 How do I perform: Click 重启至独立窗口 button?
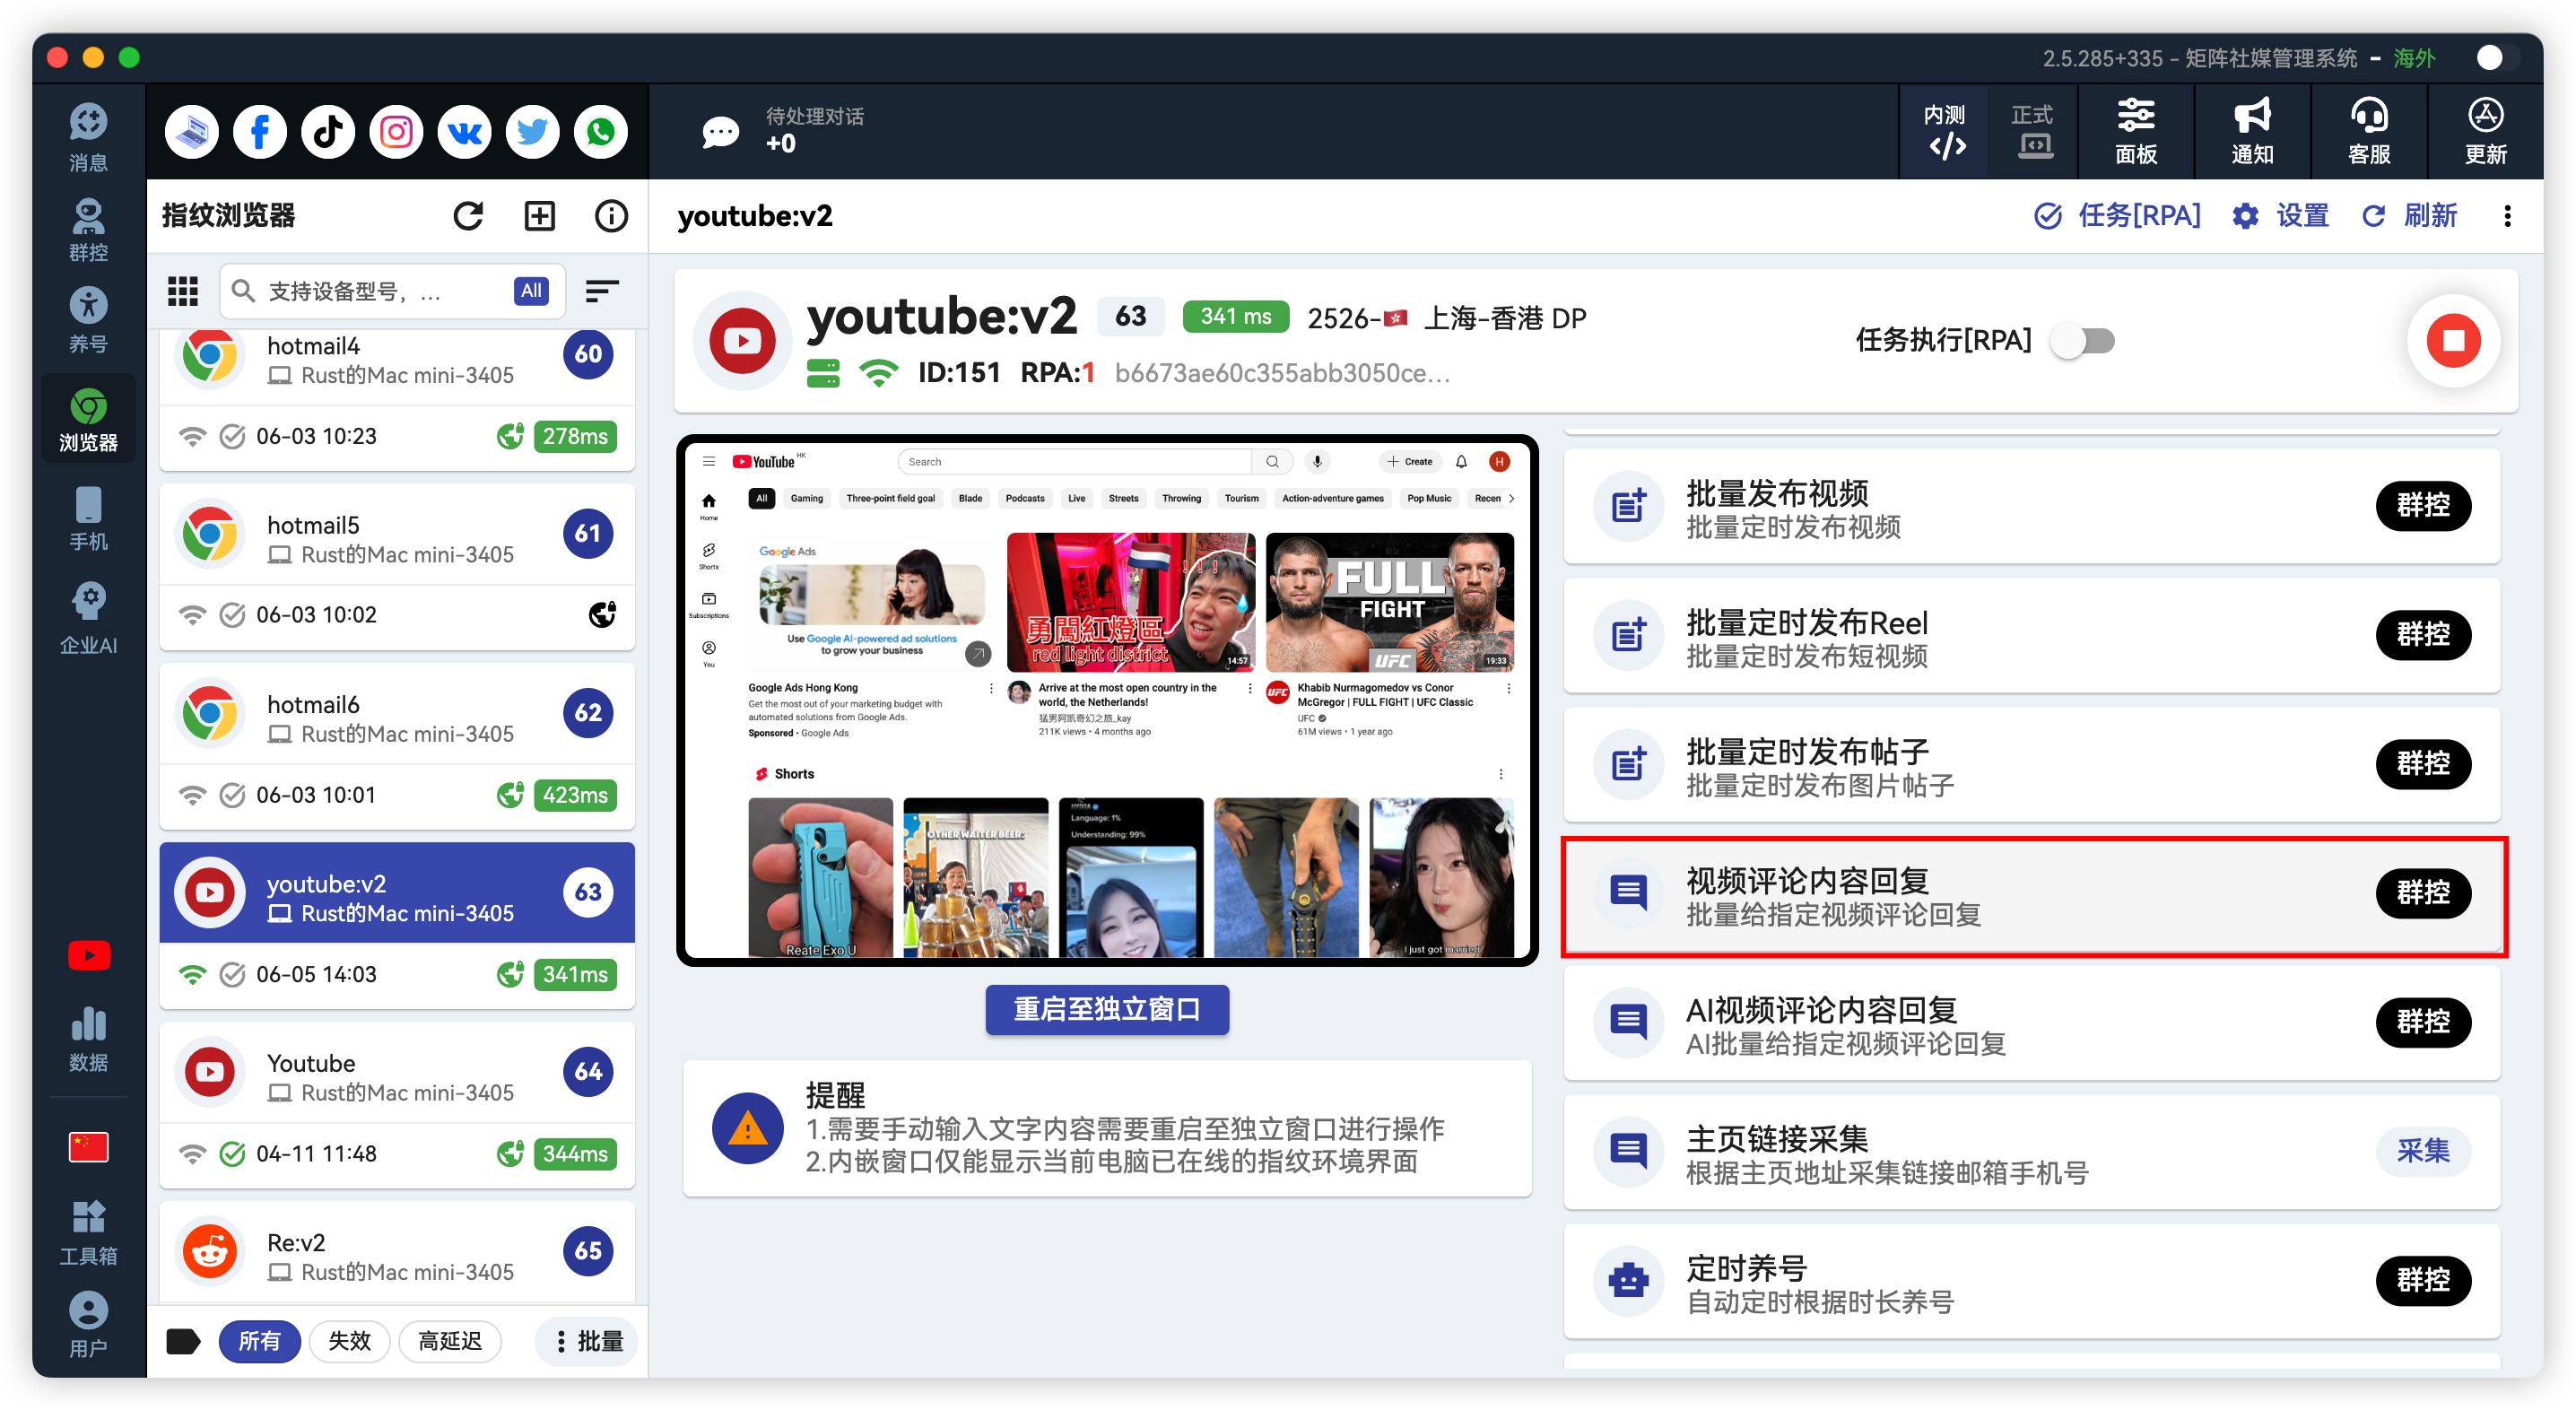[x=1107, y=1009]
